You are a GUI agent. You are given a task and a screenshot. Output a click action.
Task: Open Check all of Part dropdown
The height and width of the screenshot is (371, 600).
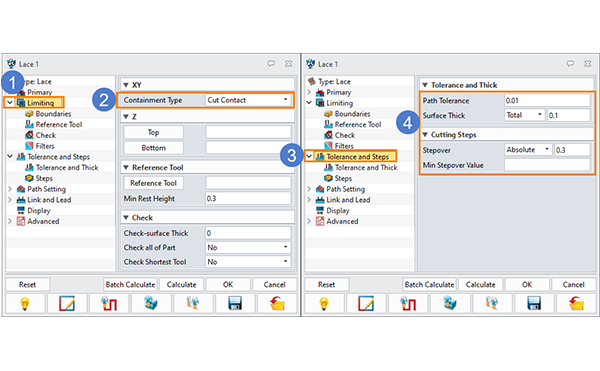coord(248,247)
